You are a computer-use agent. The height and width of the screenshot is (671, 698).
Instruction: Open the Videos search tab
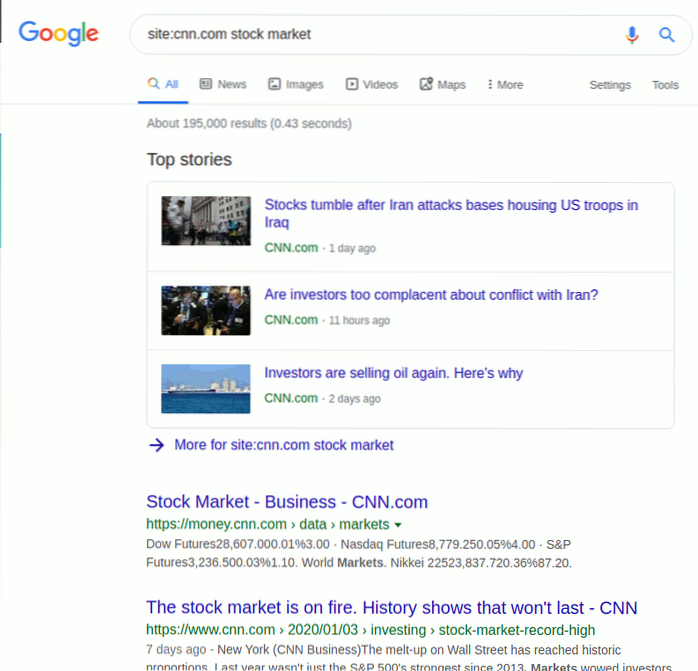(x=372, y=85)
